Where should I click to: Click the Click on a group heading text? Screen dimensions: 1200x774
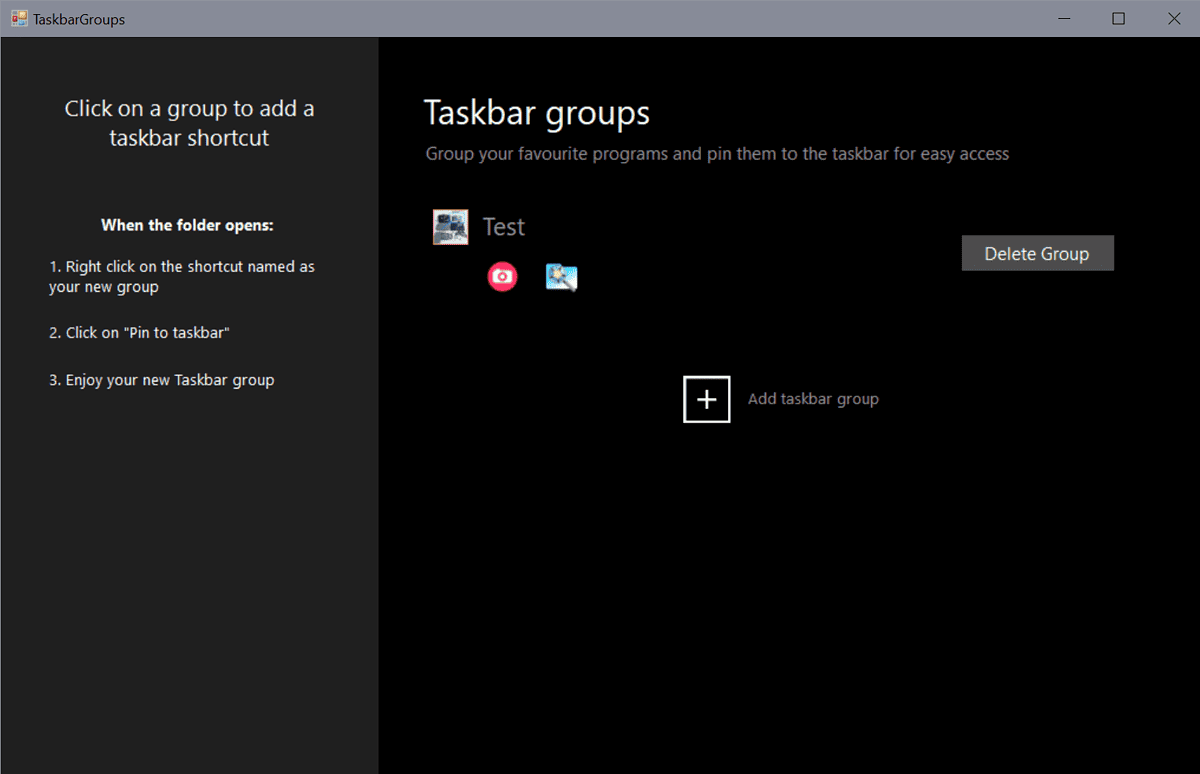(x=189, y=122)
